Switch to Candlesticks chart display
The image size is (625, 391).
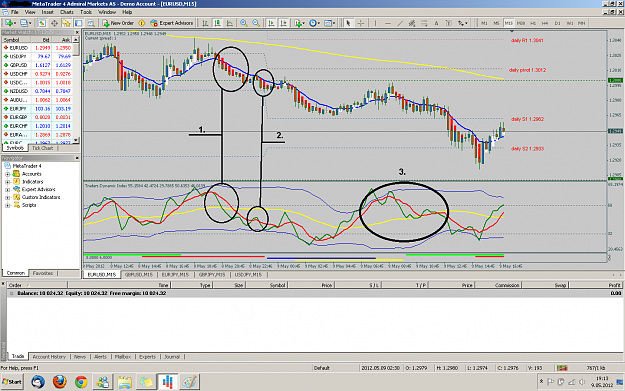pyautogui.click(x=217, y=23)
